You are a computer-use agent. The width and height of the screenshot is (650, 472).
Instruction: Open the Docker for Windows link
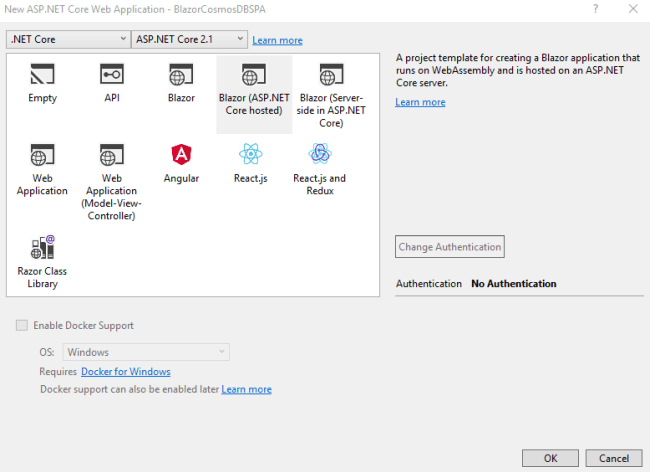126,372
